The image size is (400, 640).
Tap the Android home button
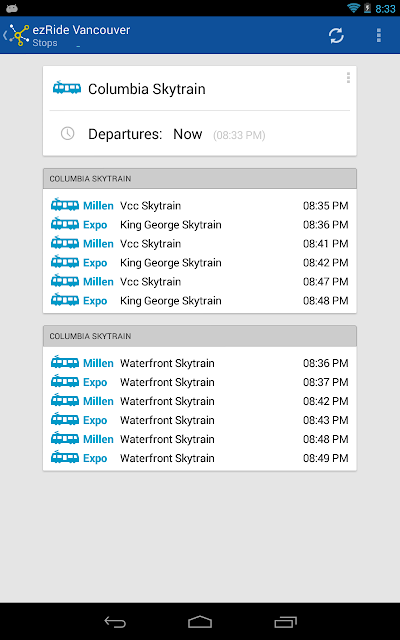(200, 622)
